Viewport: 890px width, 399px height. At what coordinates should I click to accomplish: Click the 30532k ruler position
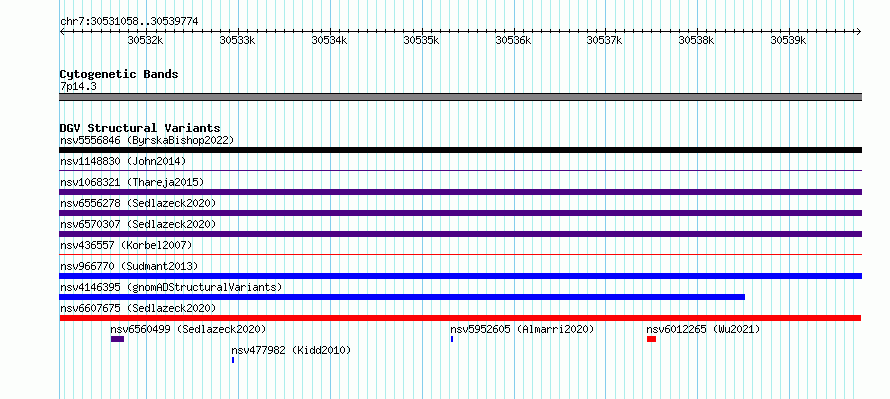[145, 40]
